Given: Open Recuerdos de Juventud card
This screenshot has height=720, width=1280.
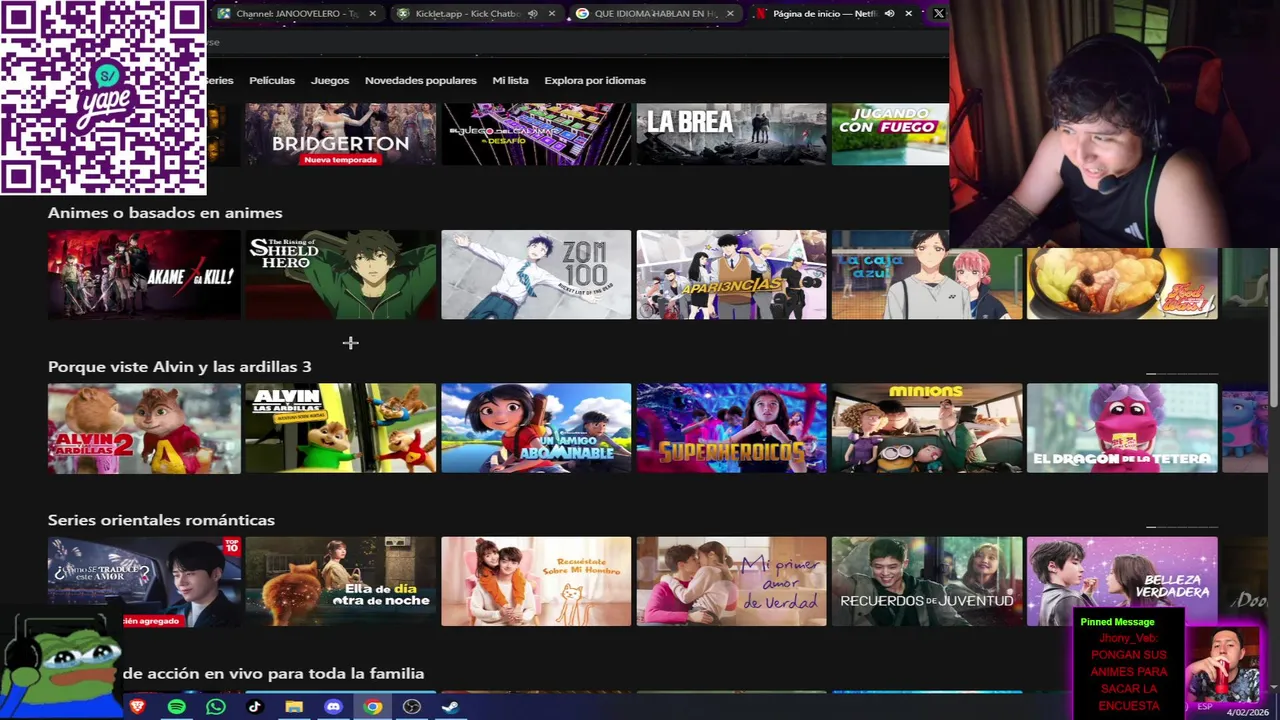Looking at the screenshot, I should [927, 581].
